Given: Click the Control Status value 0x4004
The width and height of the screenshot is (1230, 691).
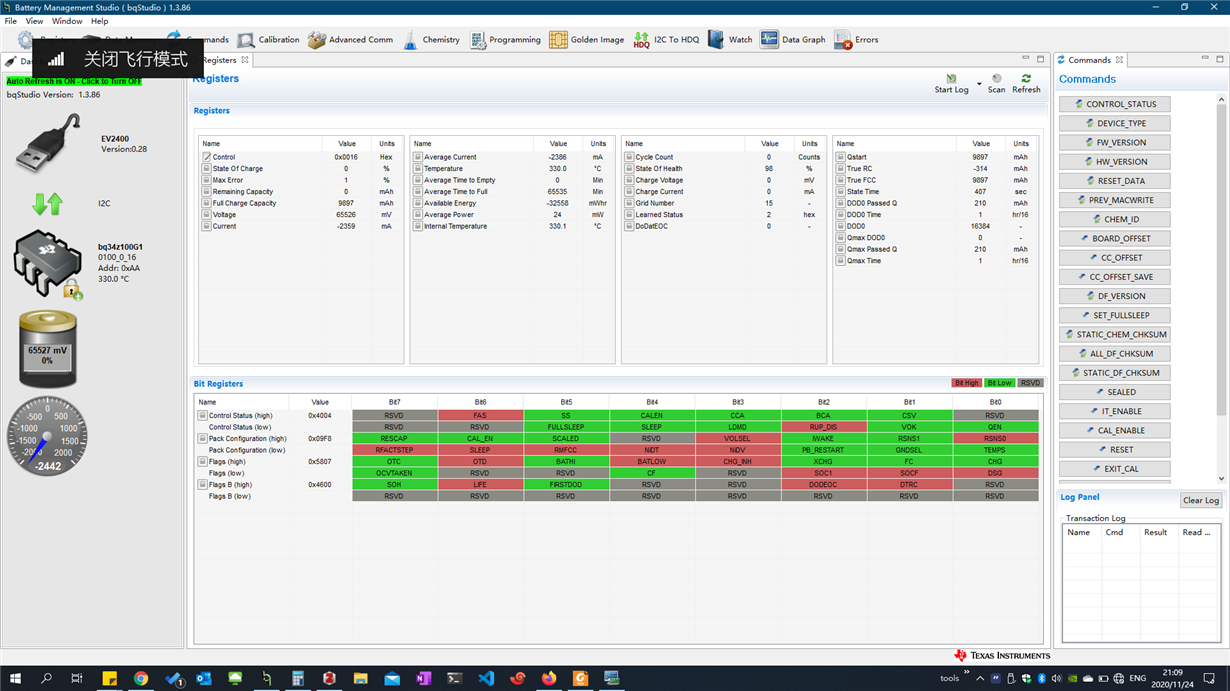Looking at the screenshot, I should (320, 415).
